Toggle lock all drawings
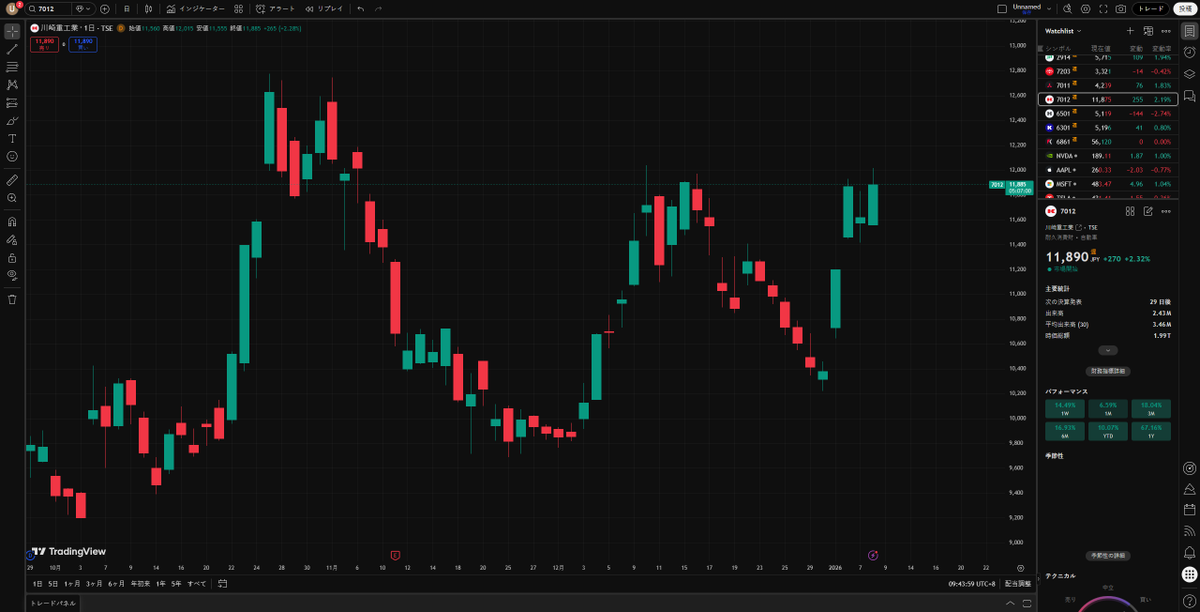The image size is (1200, 612). (12, 258)
